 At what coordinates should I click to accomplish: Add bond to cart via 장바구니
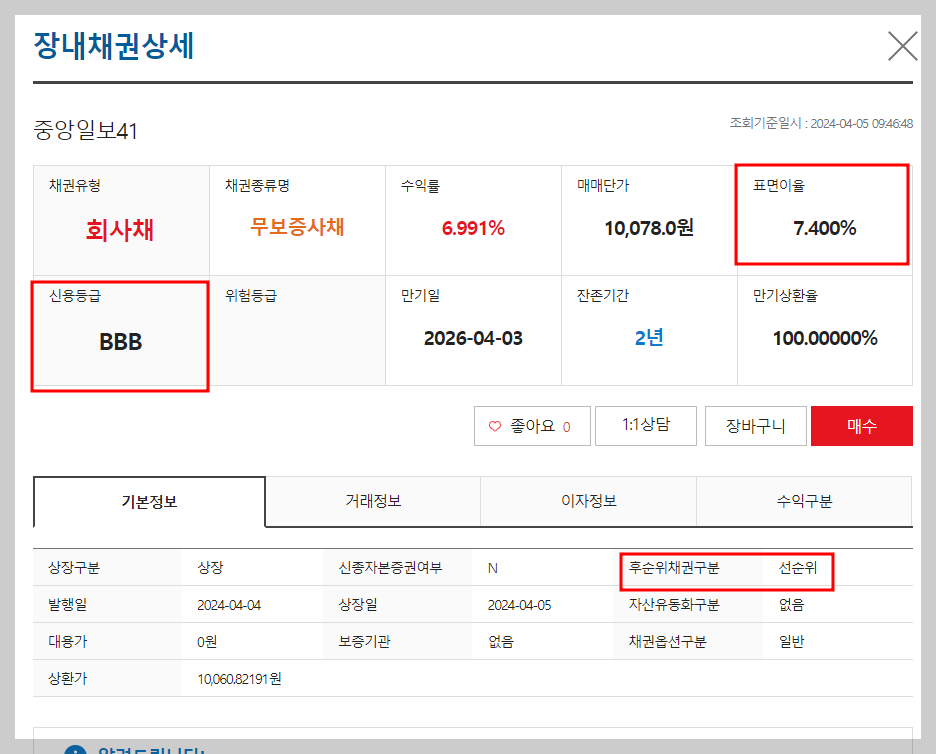tap(756, 426)
